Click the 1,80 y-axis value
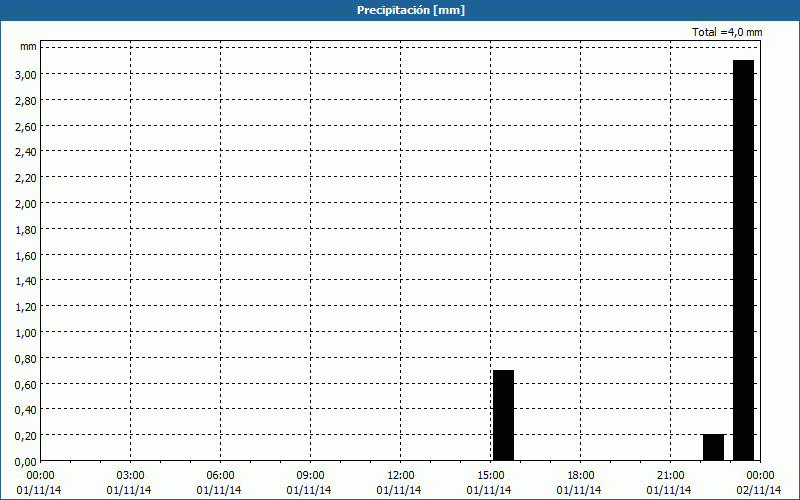 point(27,230)
